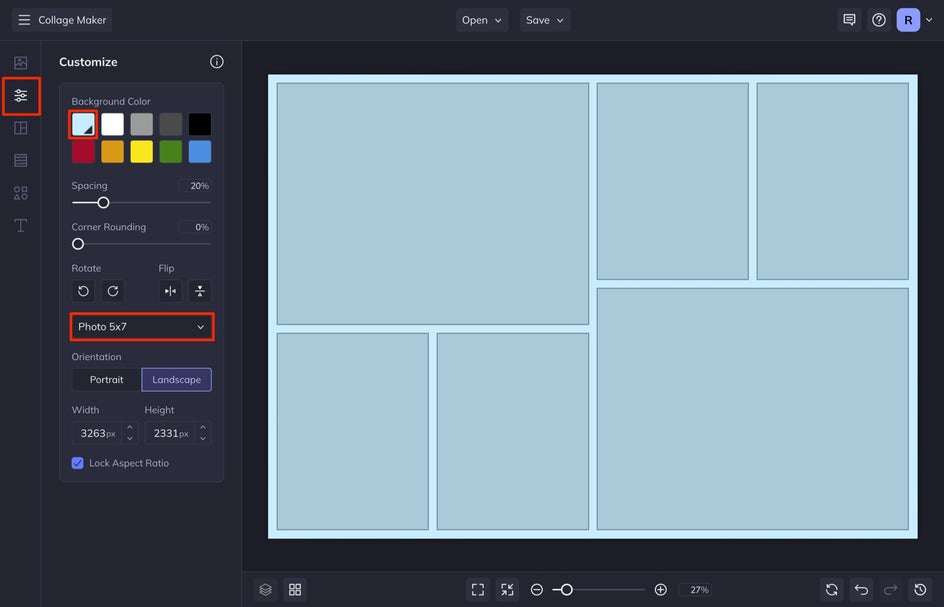Open the Photo 5x7 size dropdown

point(141,327)
